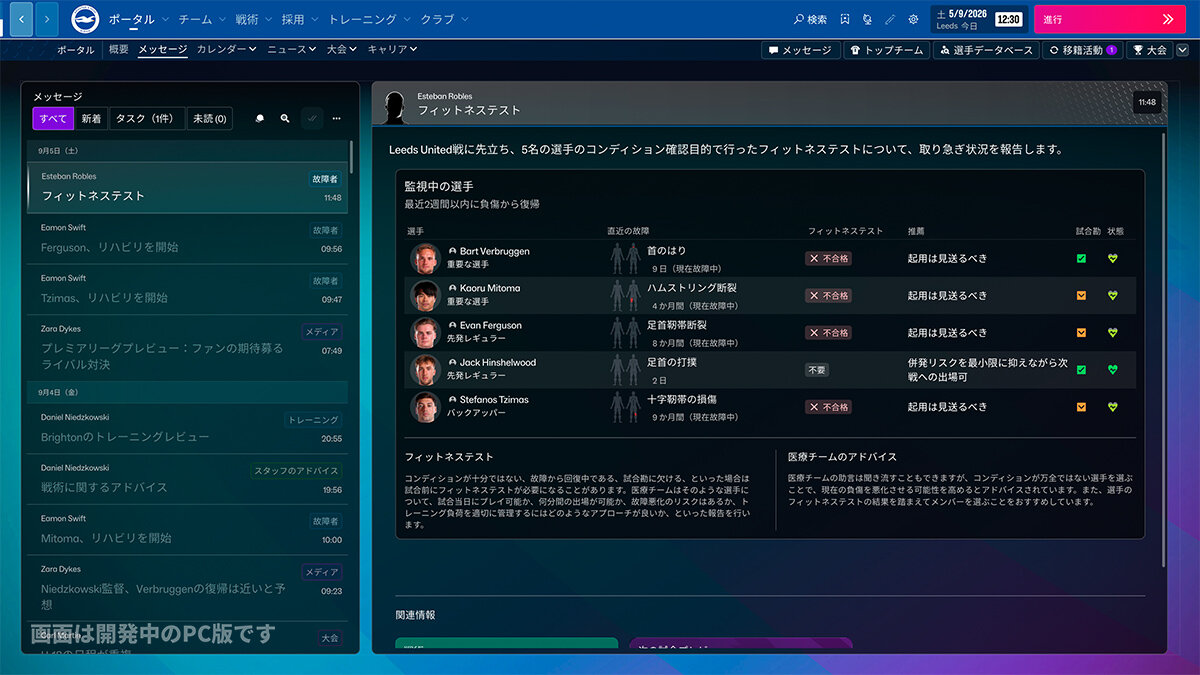Open the トップチーム shortcut button
The width and height of the screenshot is (1200, 675).
pyautogui.click(x=886, y=50)
